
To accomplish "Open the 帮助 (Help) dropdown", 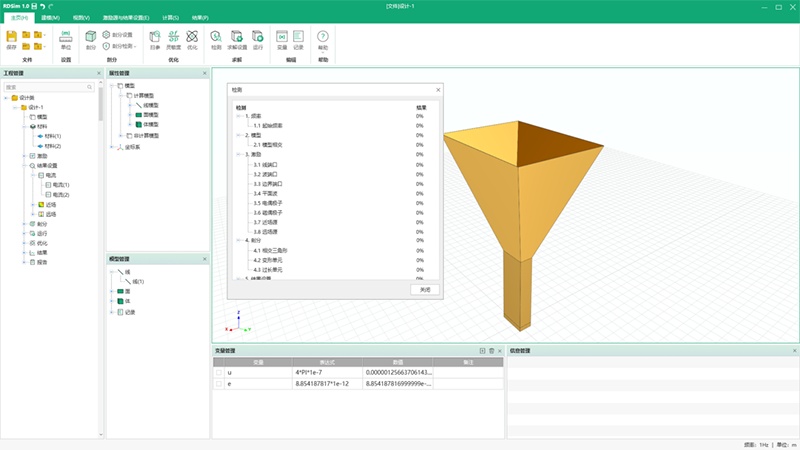I will pyautogui.click(x=322, y=40).
